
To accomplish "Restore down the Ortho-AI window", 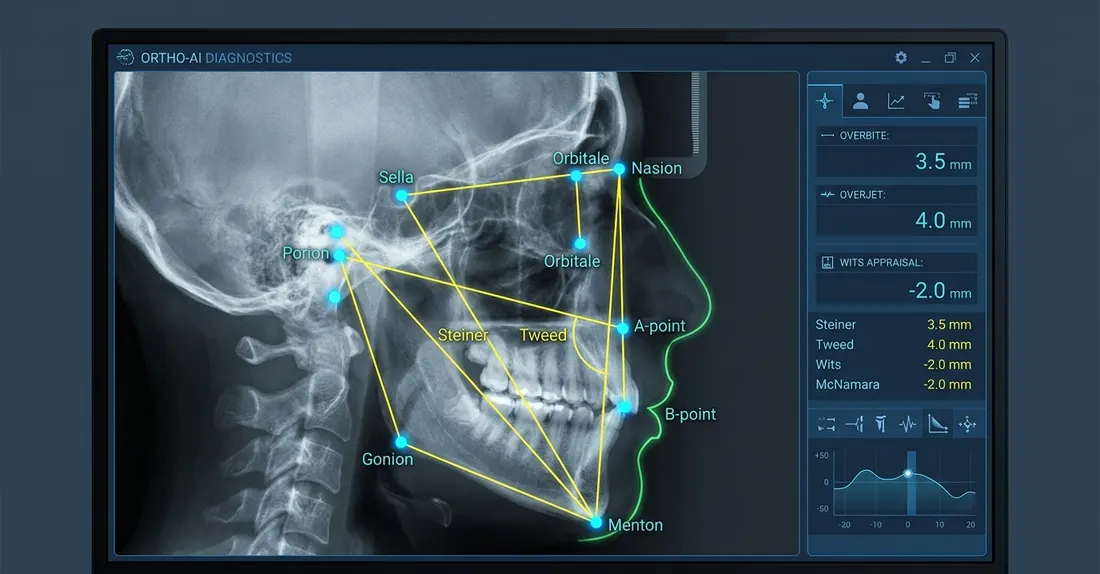I will (x=950, y=58).
